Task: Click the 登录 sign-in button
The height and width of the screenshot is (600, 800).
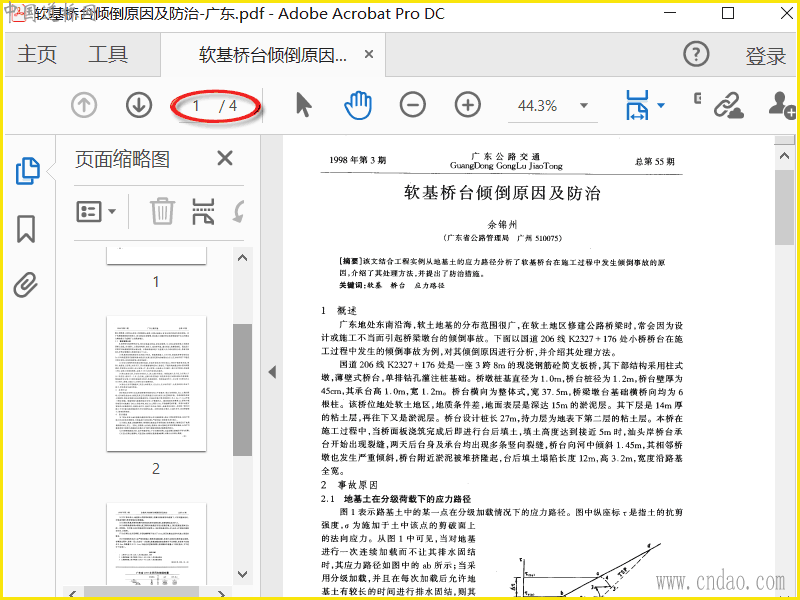Action: [765, 56]
